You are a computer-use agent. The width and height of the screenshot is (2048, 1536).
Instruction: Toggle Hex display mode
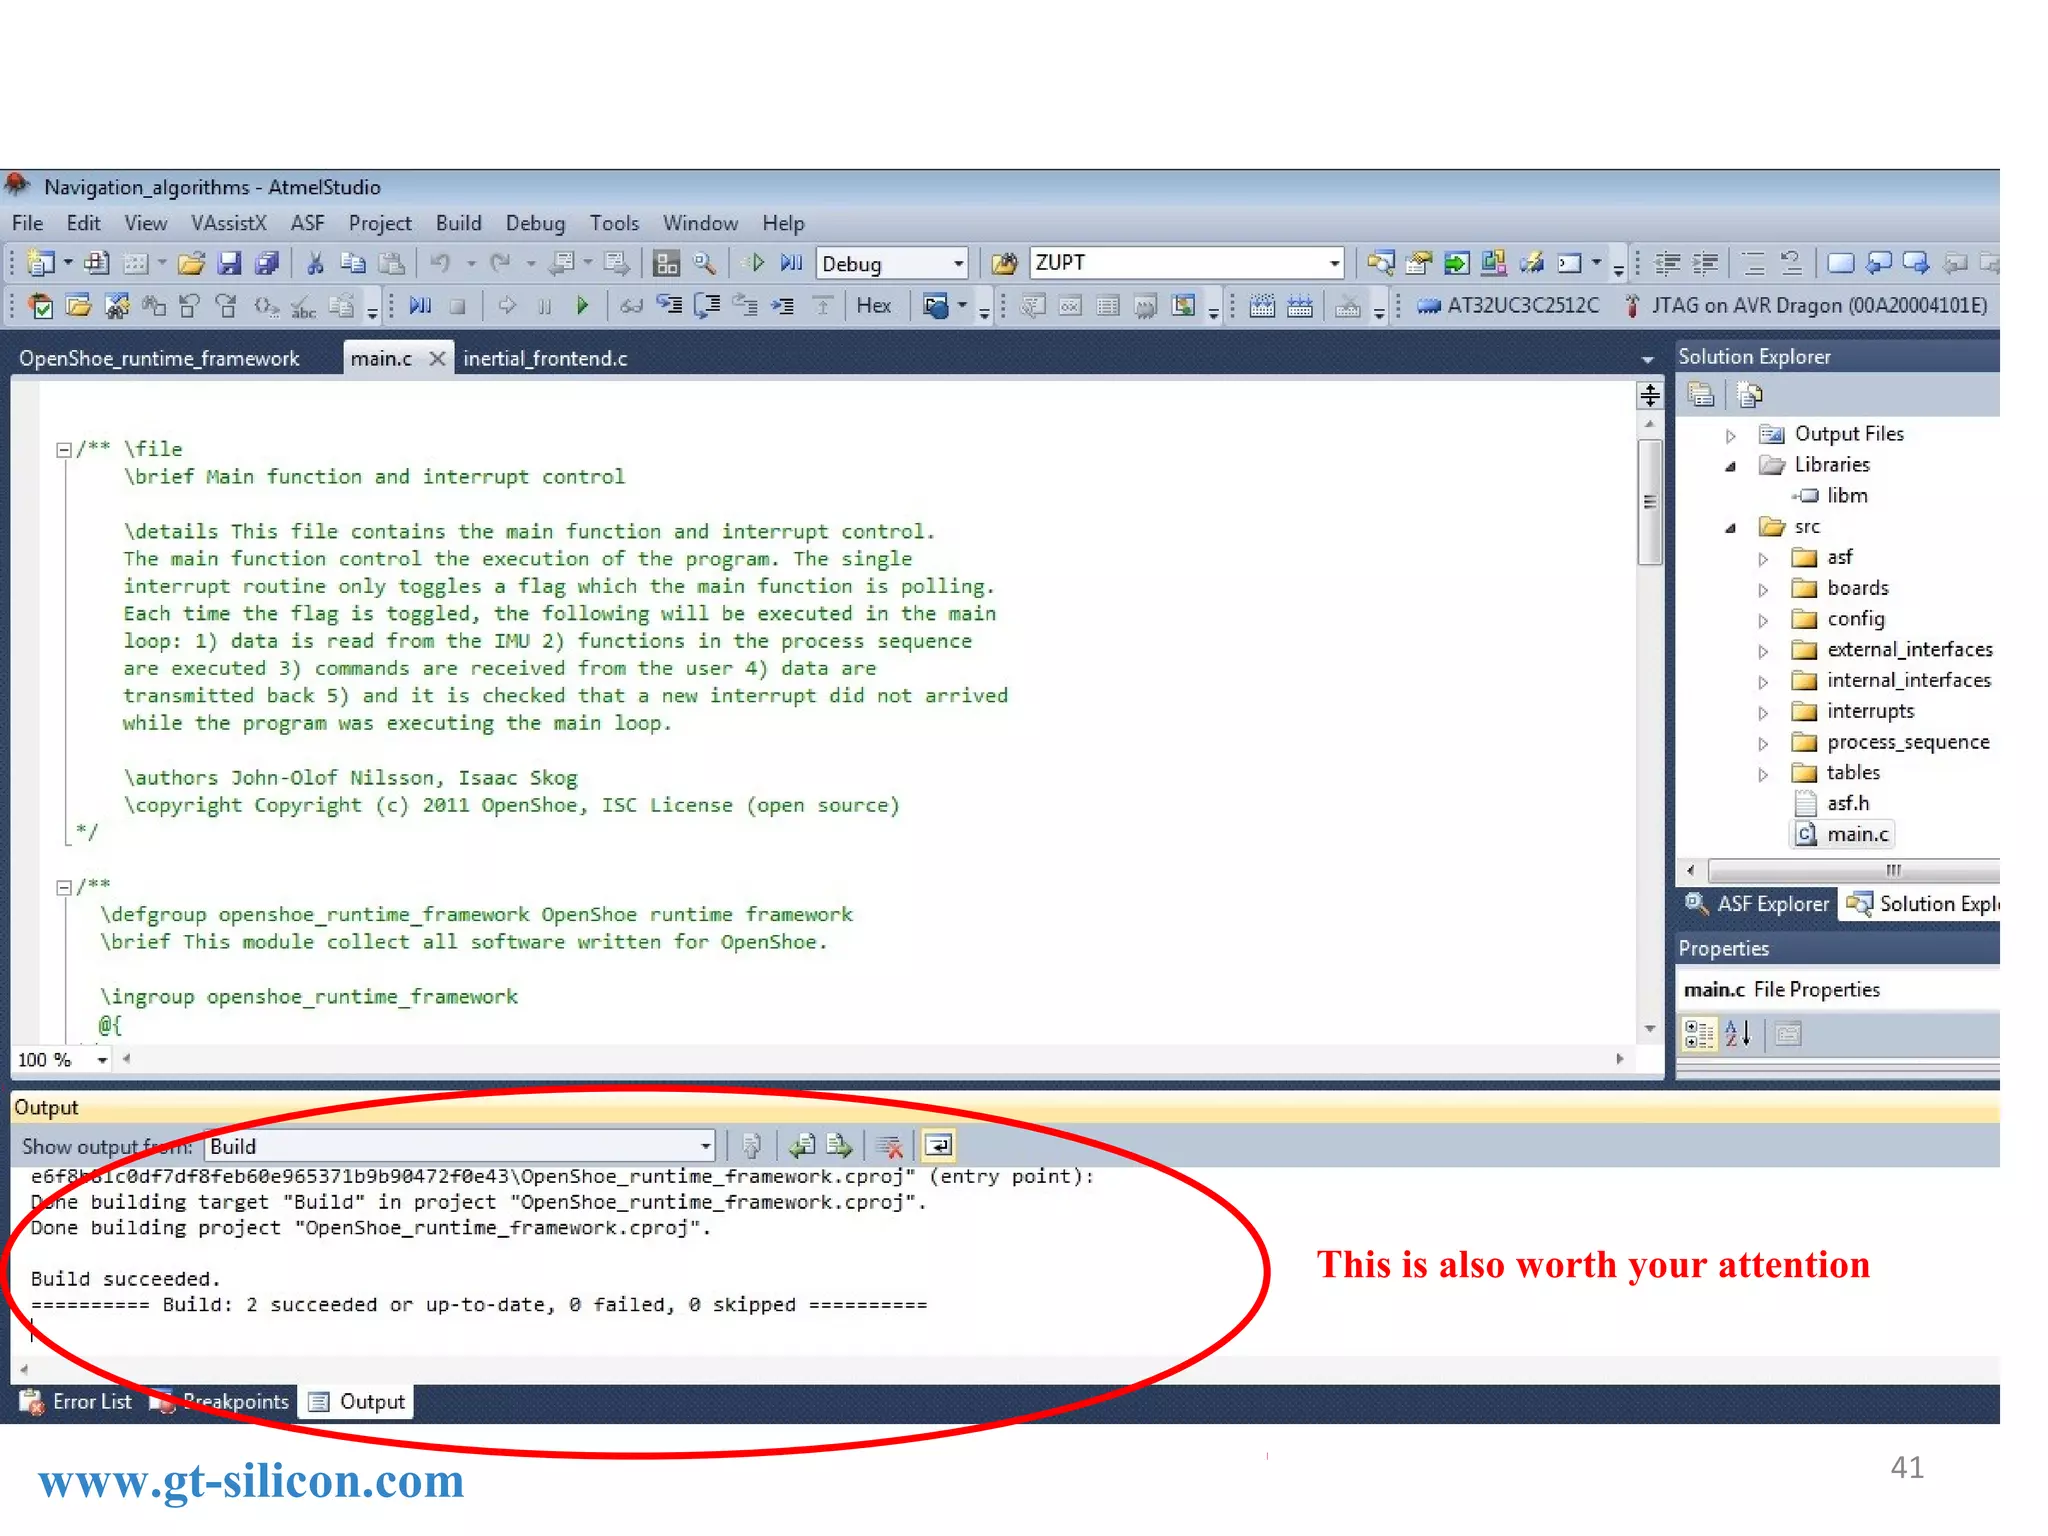click(873, 306)
